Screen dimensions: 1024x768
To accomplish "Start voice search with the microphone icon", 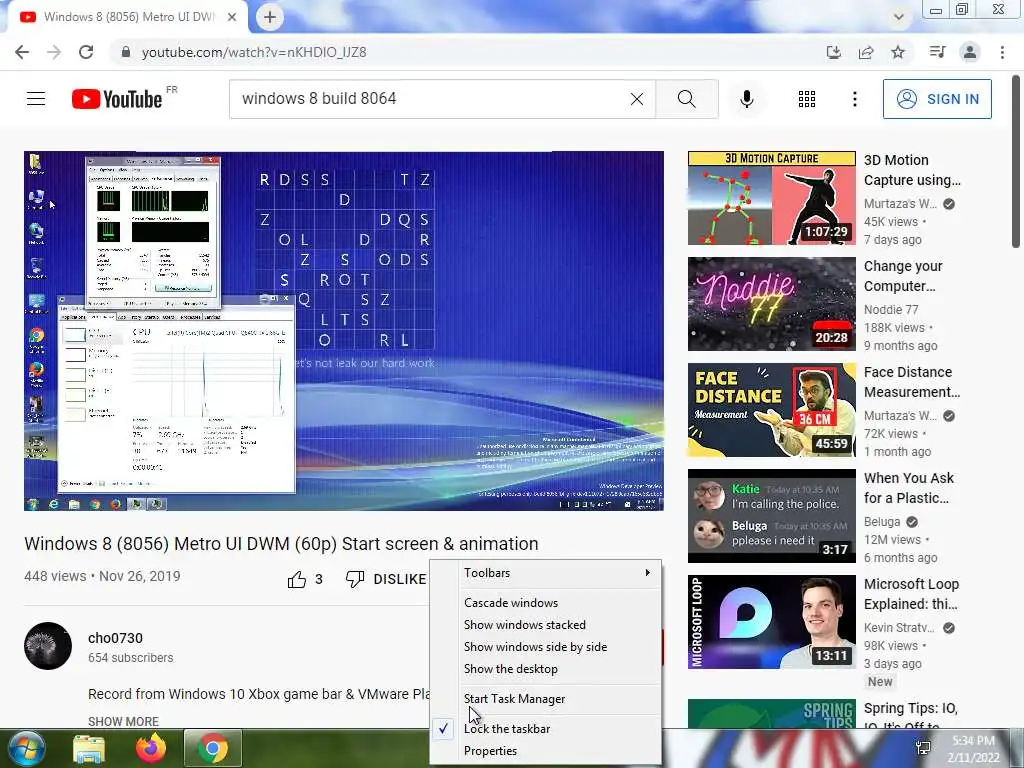I will [747, 99].
